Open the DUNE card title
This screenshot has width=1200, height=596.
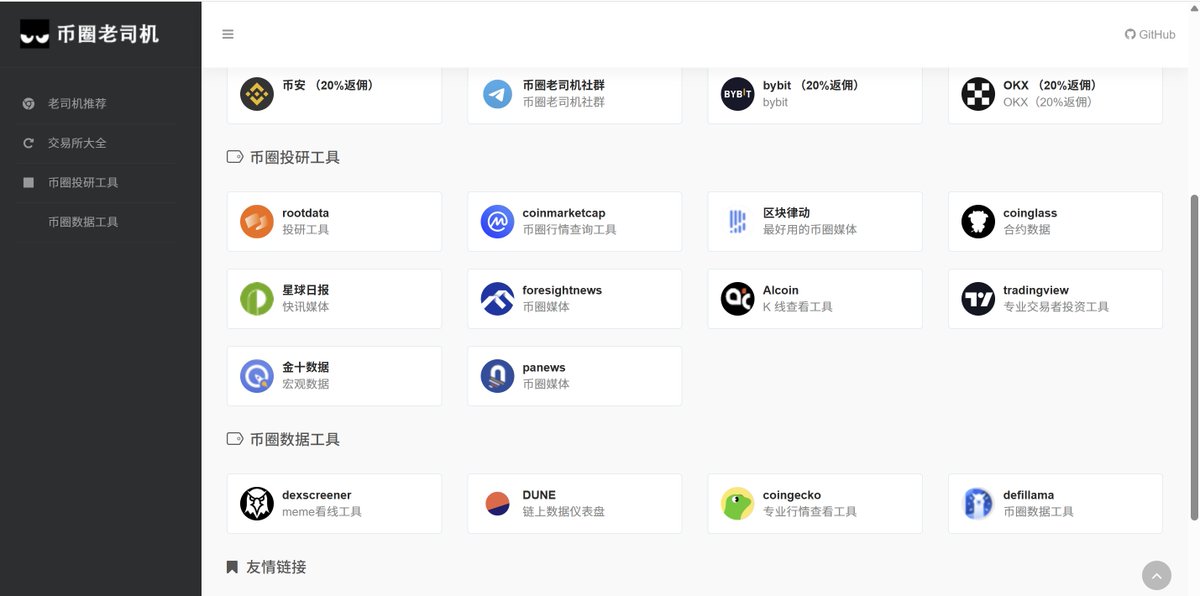pyautogui.click(x=539, y=495)
